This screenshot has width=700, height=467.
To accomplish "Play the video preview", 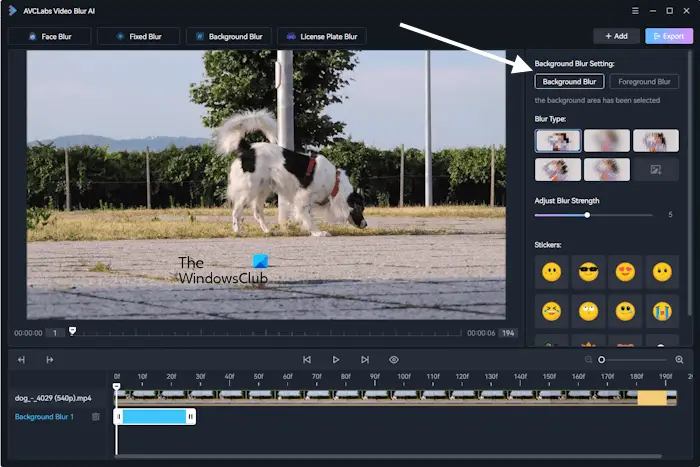I will (336, 359).
